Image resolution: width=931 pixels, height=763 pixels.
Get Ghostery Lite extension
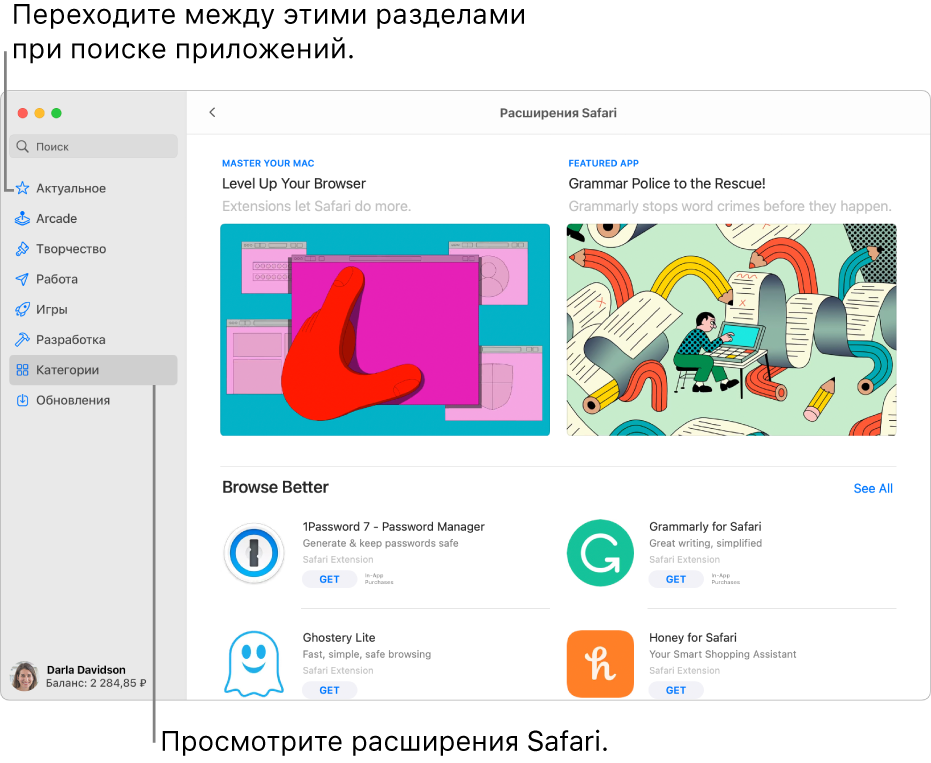tap(330, 690)
